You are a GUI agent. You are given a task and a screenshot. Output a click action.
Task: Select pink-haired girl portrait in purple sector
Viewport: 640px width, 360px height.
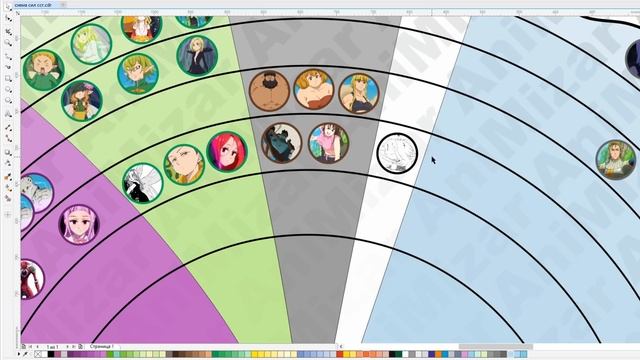coord(79,224)
